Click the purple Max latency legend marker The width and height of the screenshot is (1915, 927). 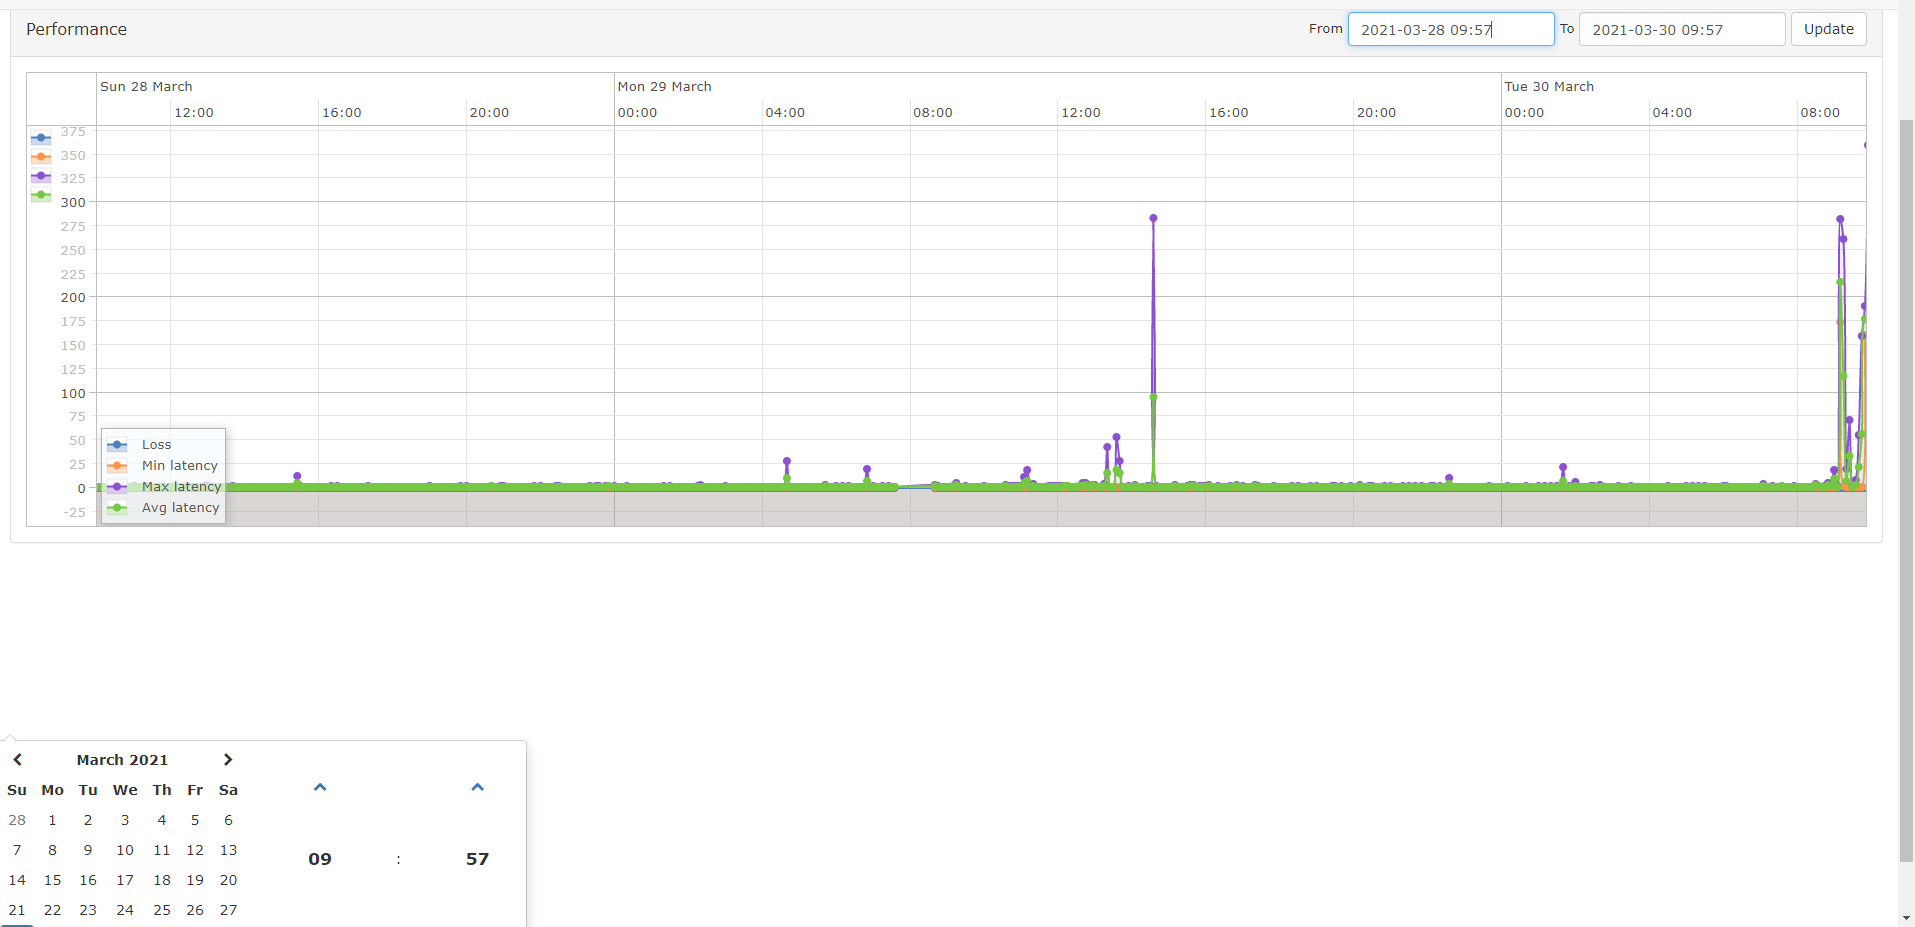point(118,487)
